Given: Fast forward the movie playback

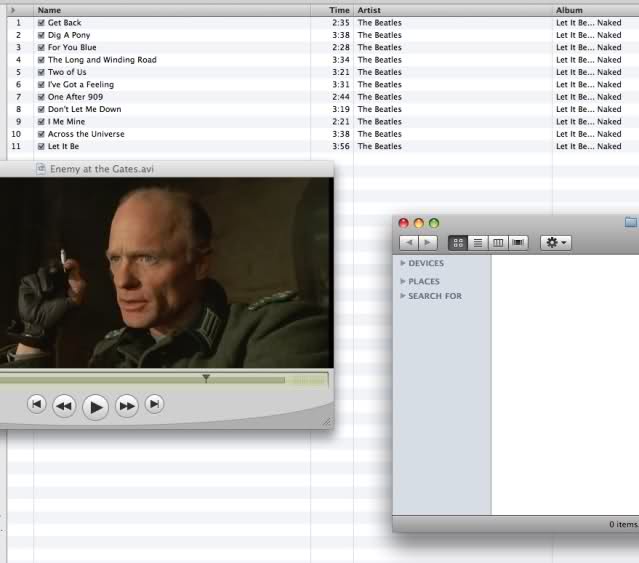Looking at the screenshot, I should [127, 406].
